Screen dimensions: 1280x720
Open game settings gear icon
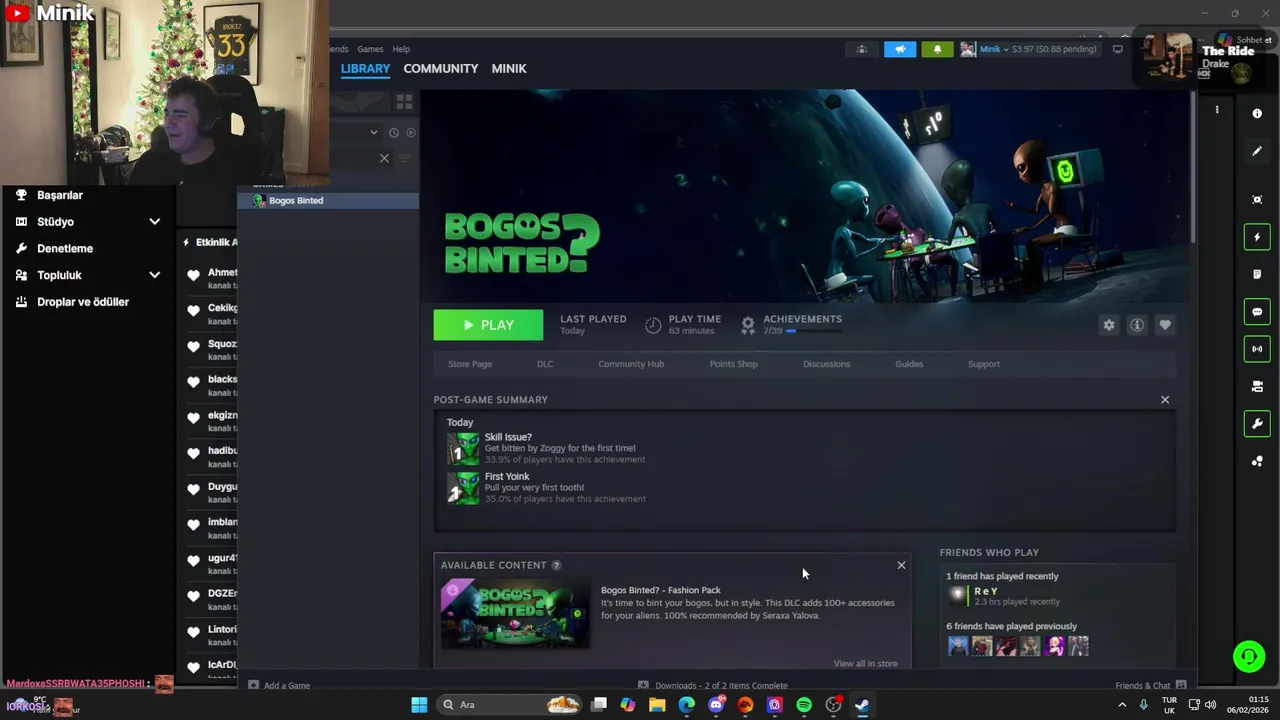[x=1109, y=325]
